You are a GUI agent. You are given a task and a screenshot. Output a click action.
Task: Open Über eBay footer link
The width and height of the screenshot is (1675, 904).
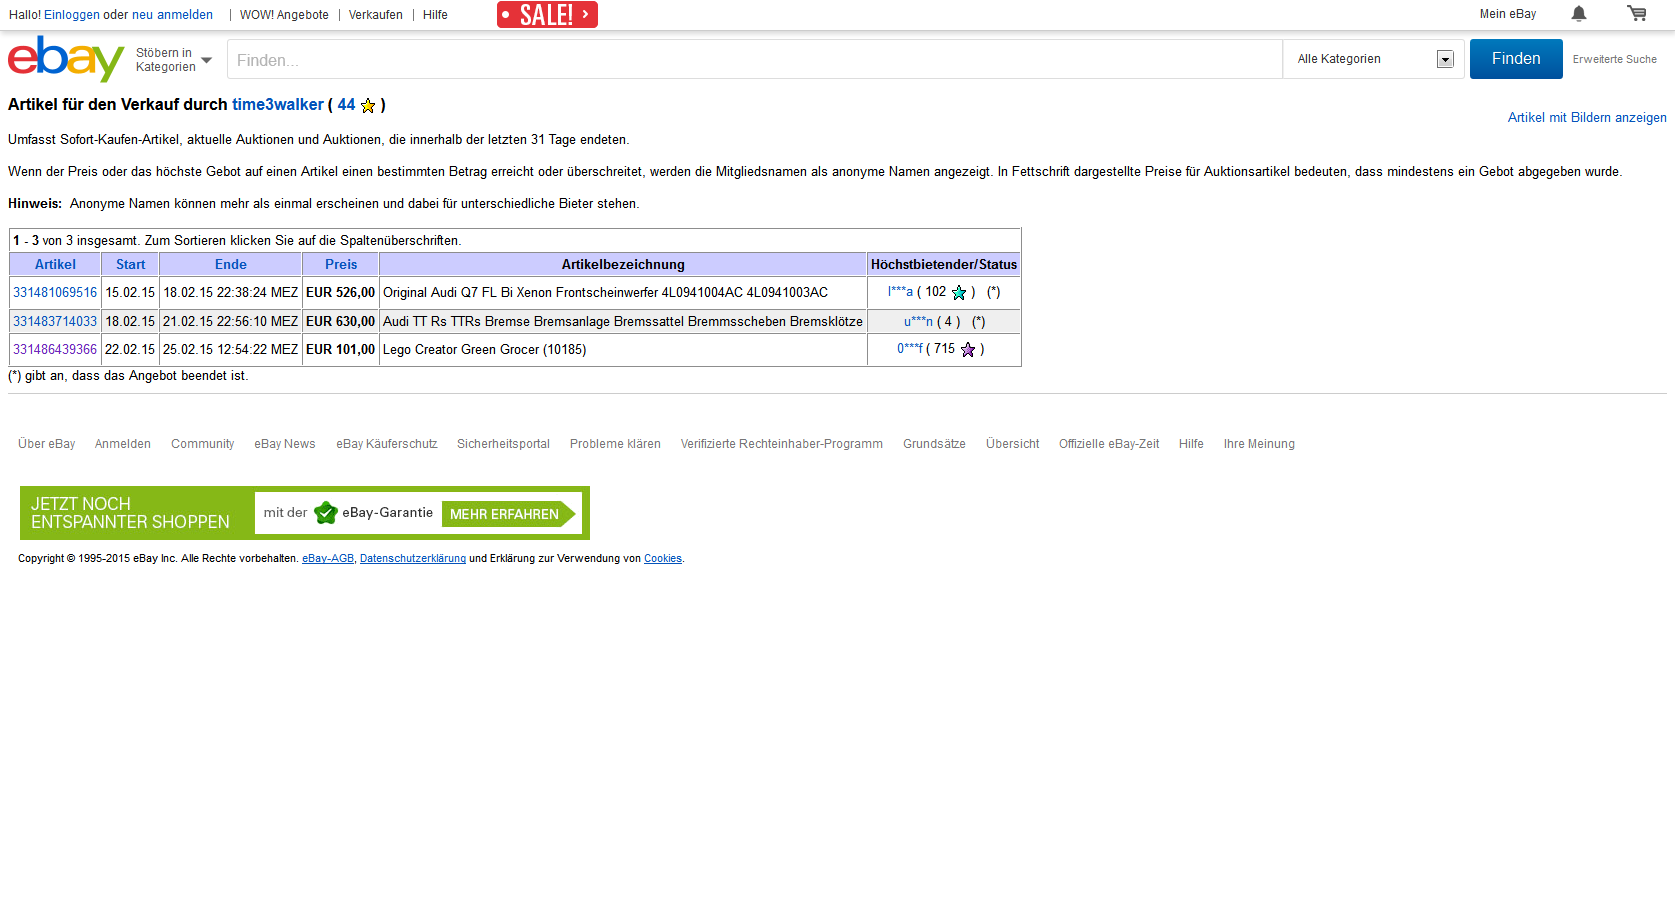[46, 444]
